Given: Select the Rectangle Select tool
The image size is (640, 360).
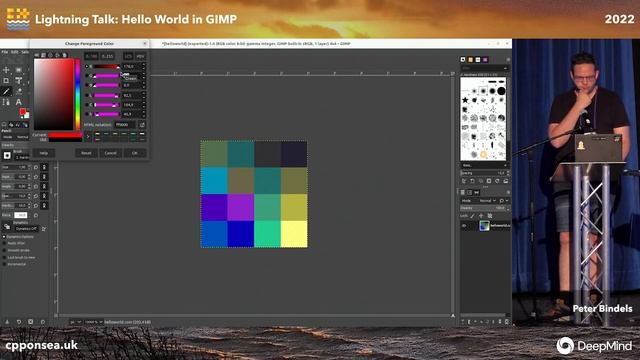Looking at the screenshot, I should (x=19, y=70).
